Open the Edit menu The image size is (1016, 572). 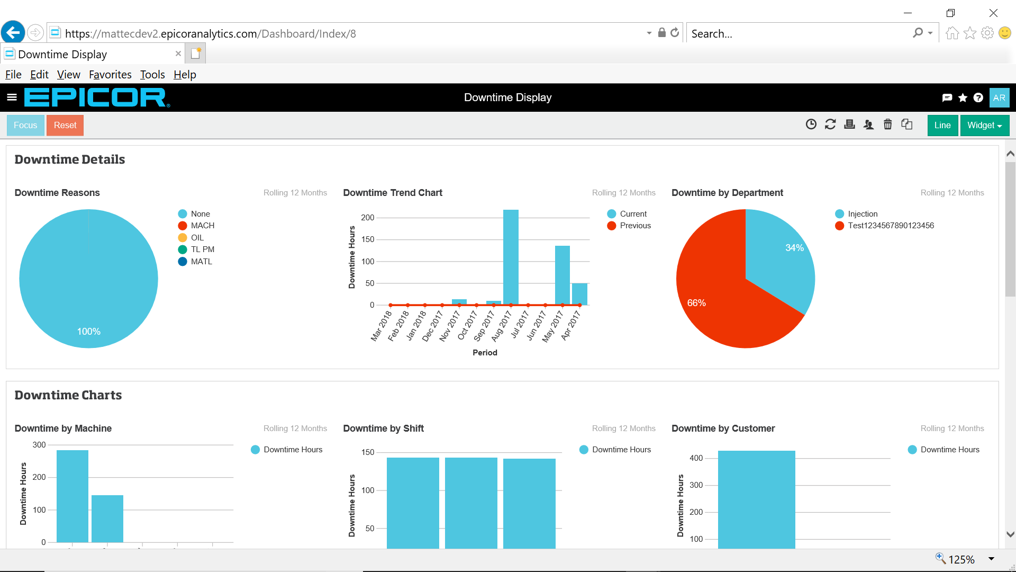(39, 74)
